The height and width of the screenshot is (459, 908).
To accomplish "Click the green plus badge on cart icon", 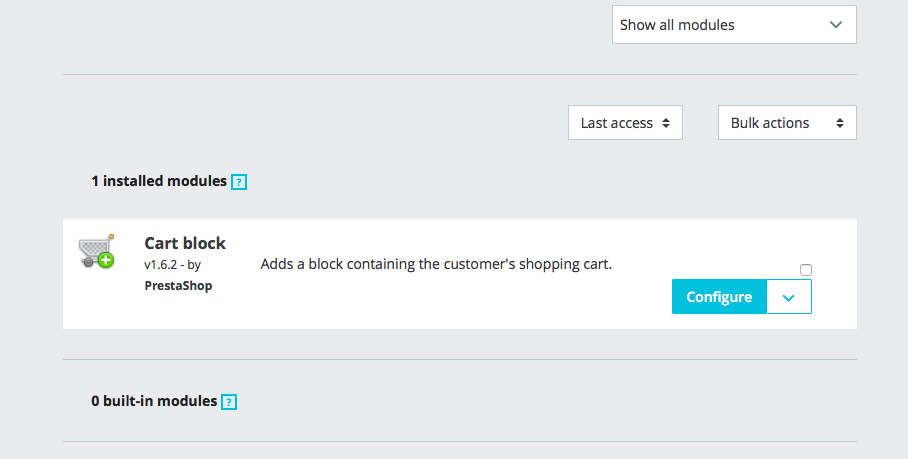I will tap(105, 261).
